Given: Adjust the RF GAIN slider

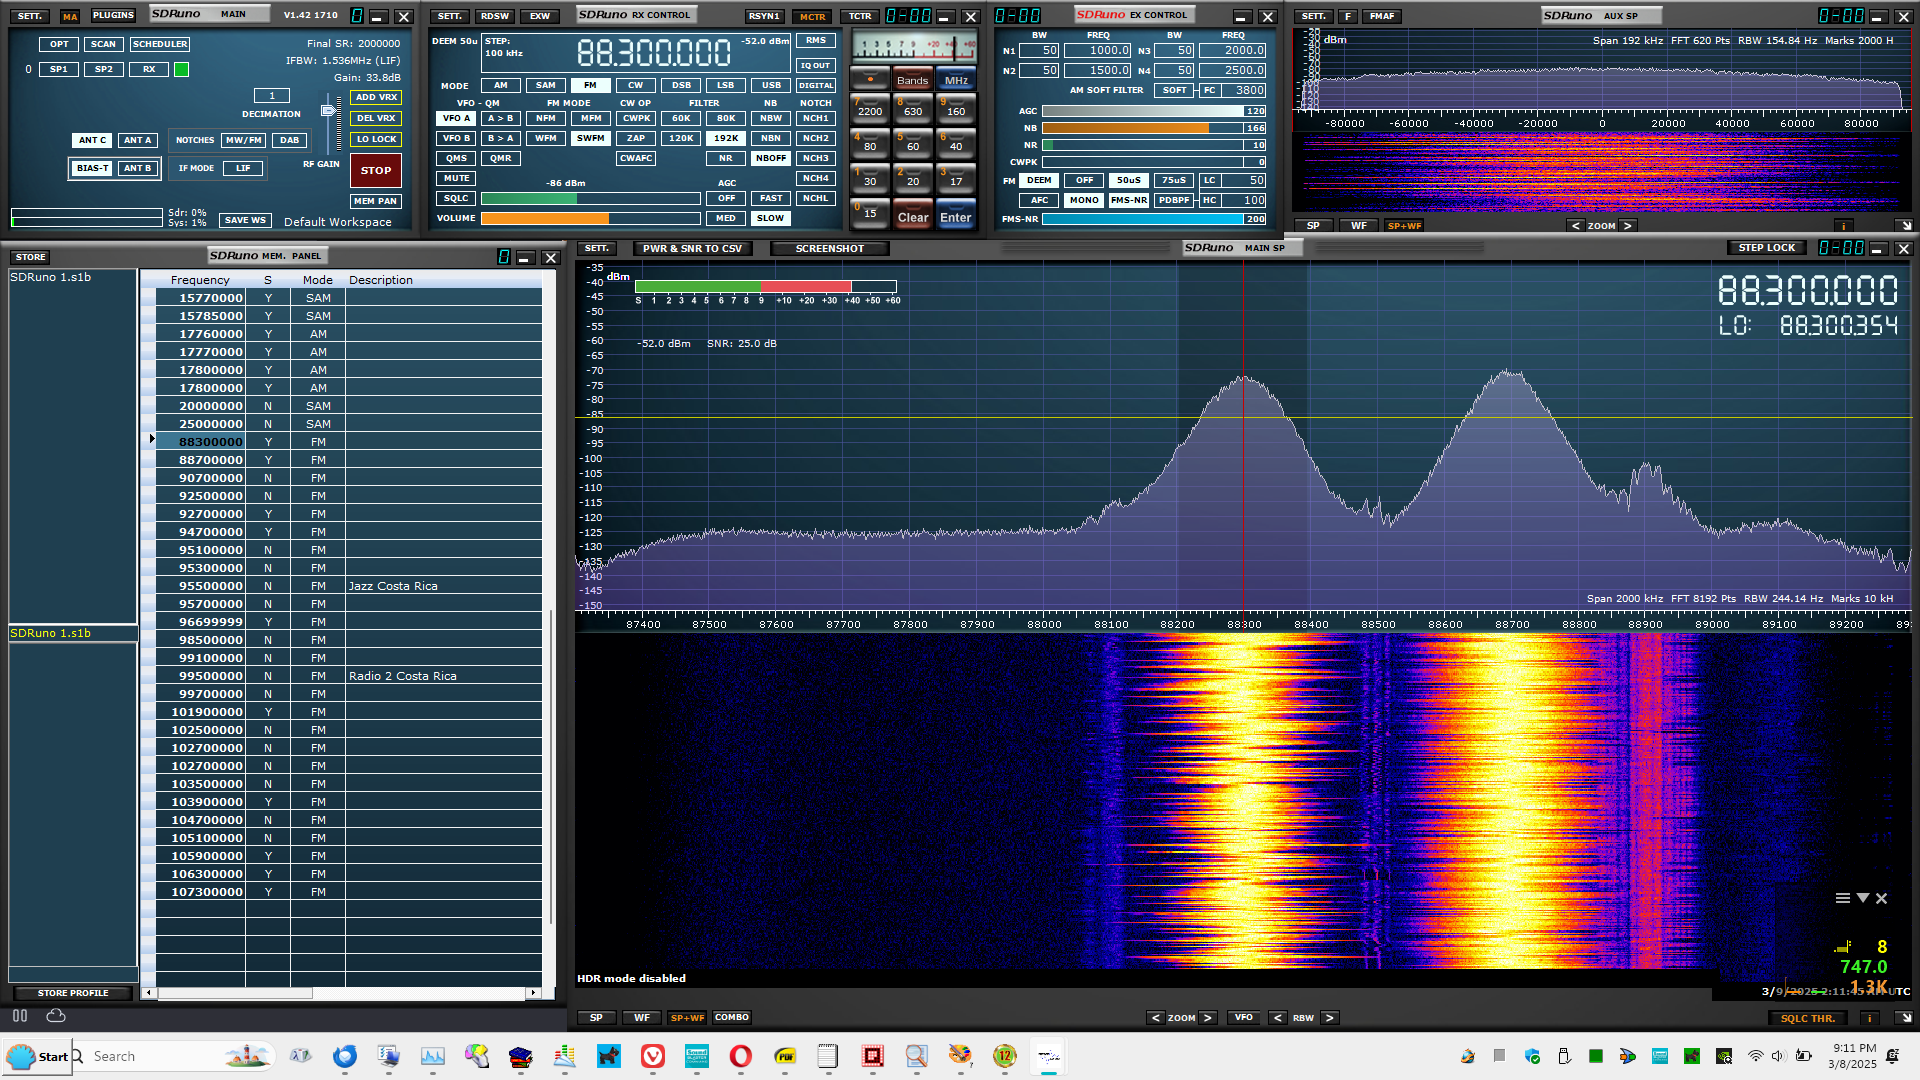Looking at the screenshot, I should (328, 112).
